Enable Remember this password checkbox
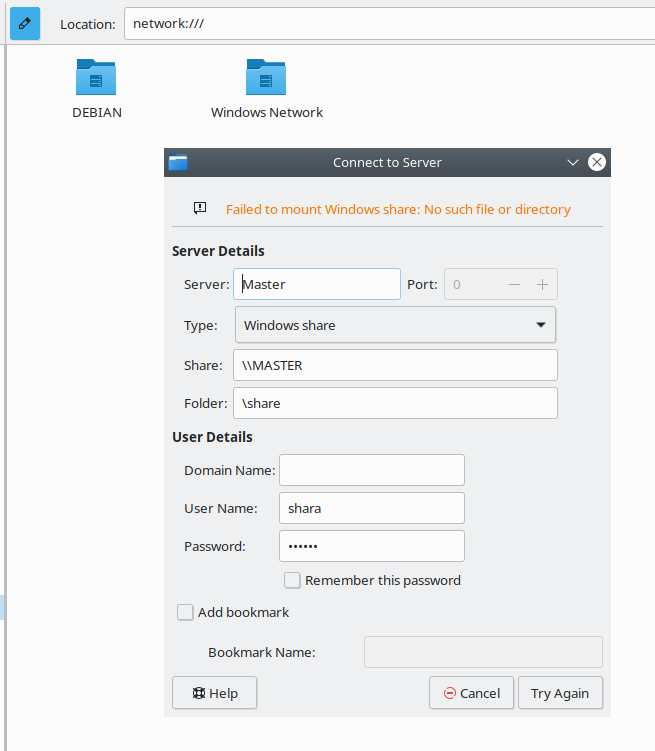This screenshot has width=655, height=751. 292,580
